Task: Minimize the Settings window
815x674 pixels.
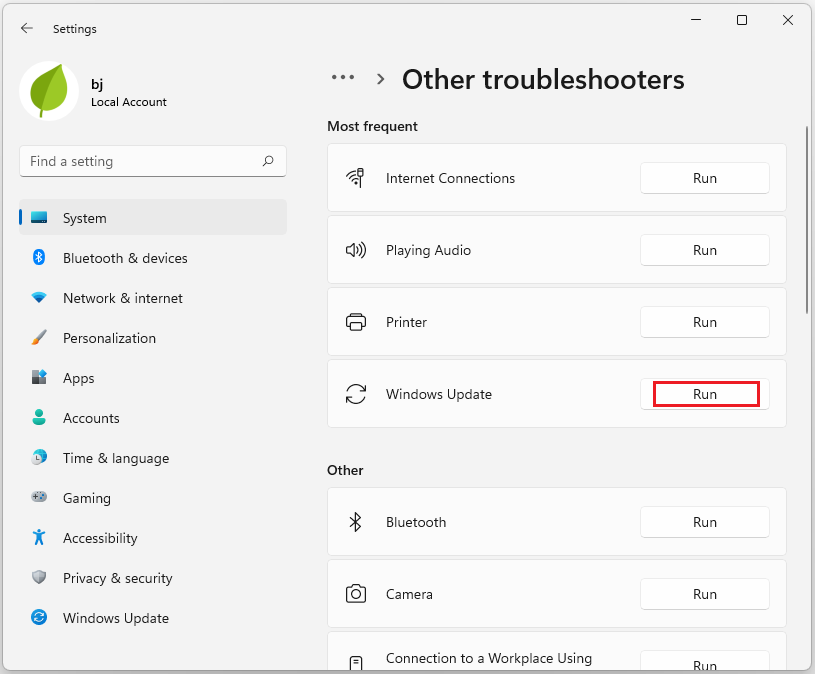Action: 696,20
